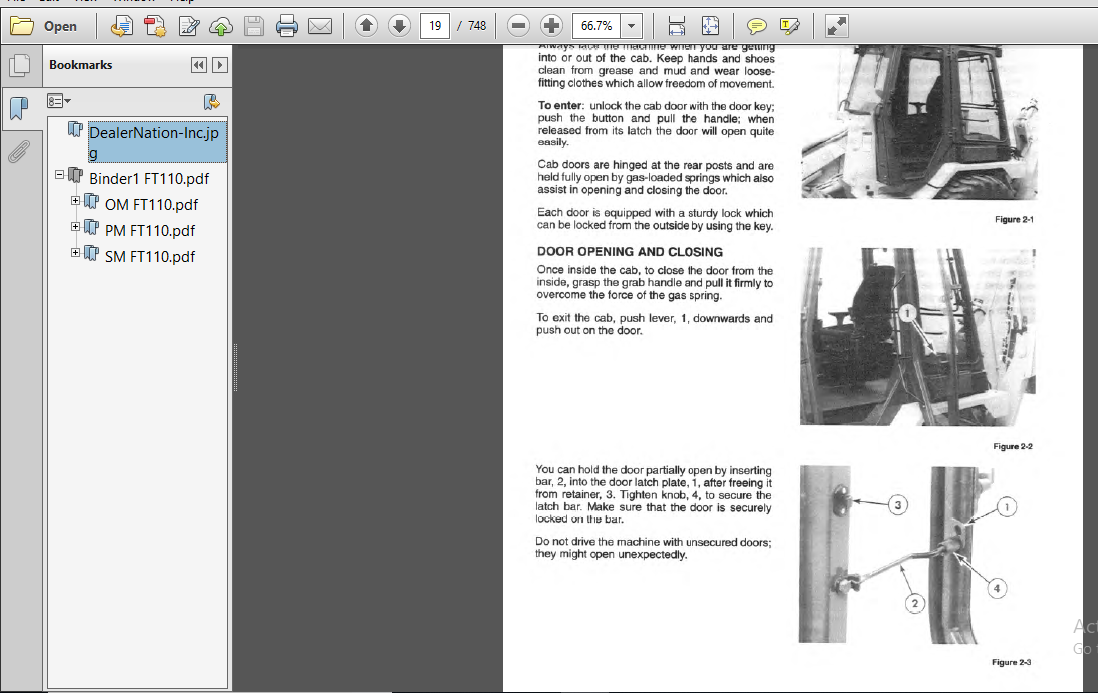Select the PM FT110.pdf bookmark
The height and width of the screenshot is (693, 1098).
(150, 231)
